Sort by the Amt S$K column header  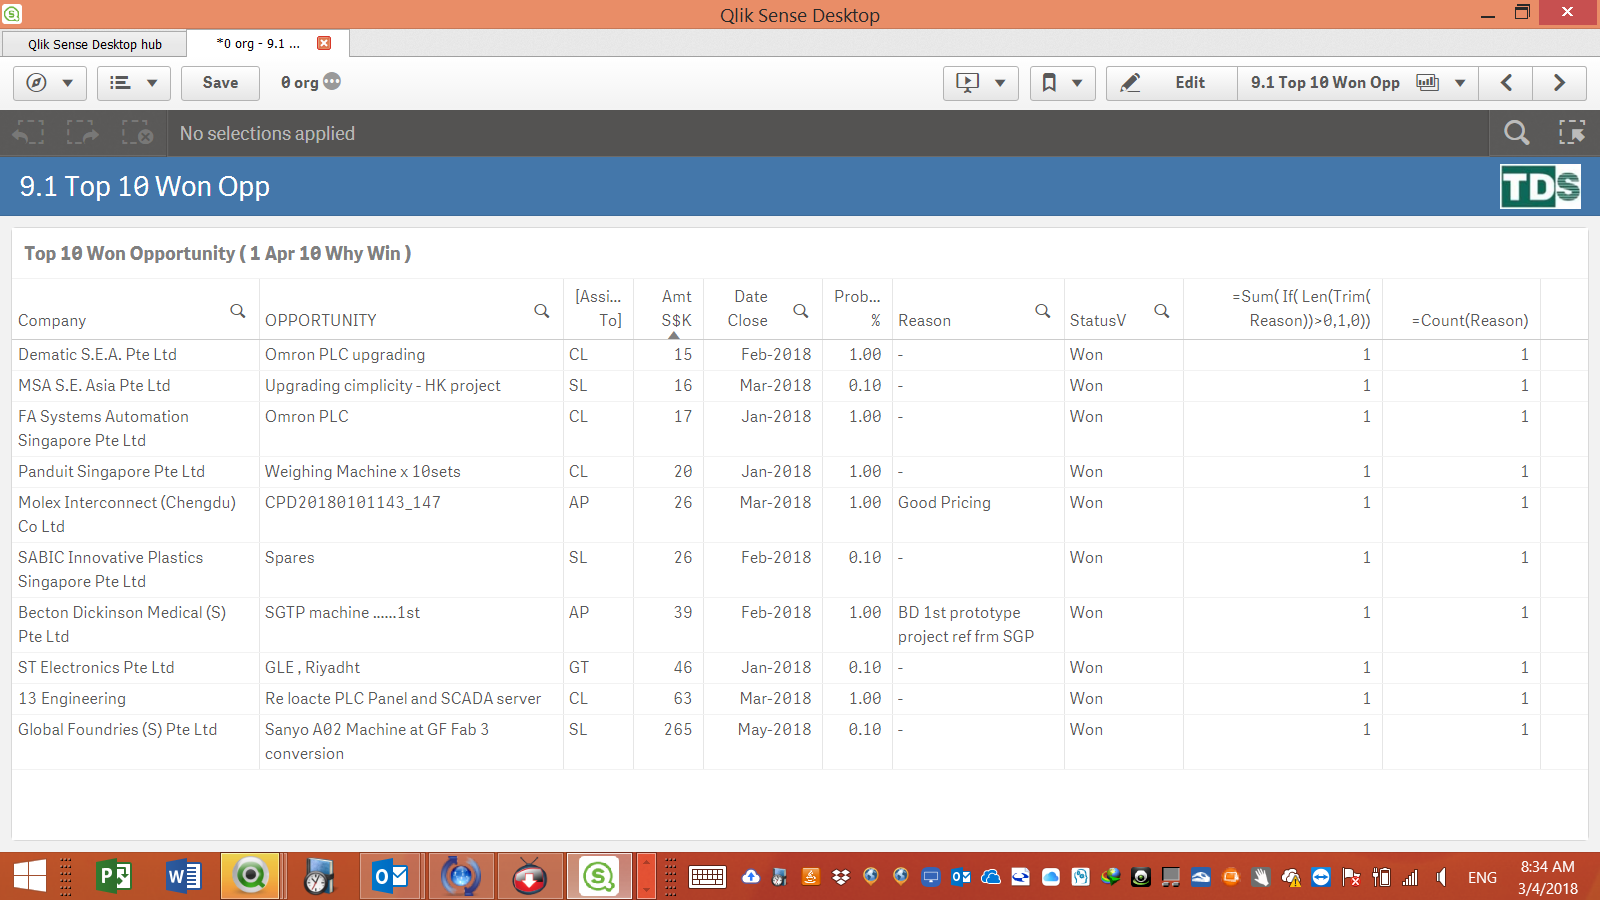(669, 309)
